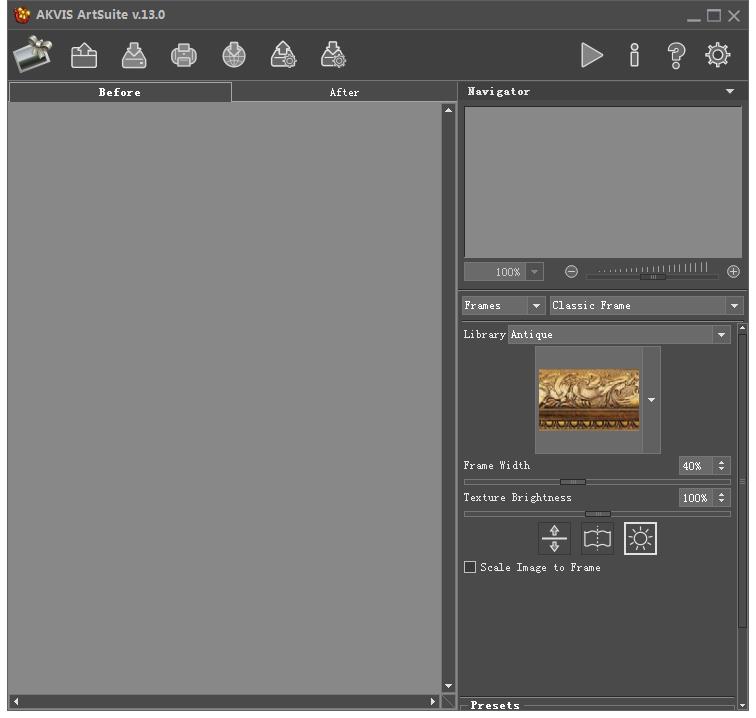
Task: Toggle flip texture vertically button
Action: 554,539
